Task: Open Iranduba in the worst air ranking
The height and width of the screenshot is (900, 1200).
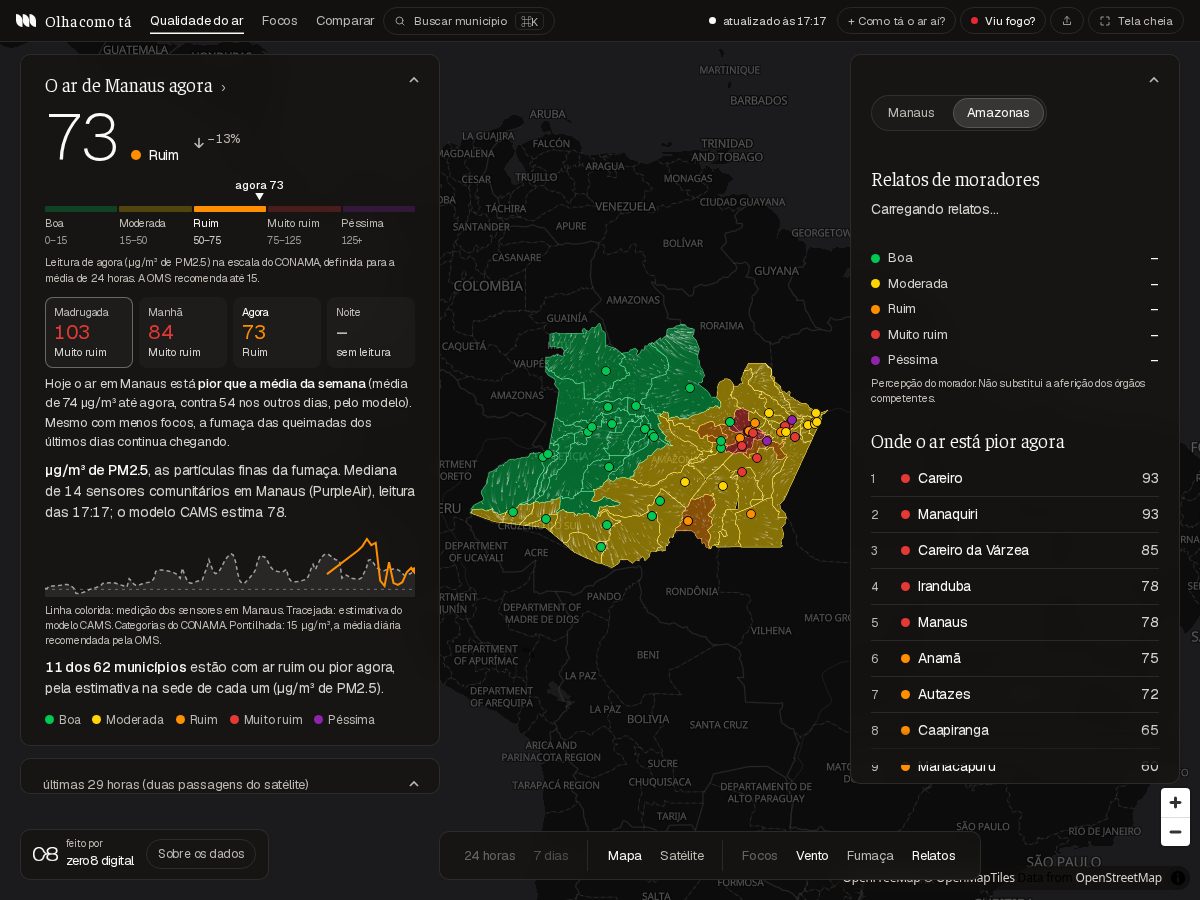Action: [x=1014, y=586]
